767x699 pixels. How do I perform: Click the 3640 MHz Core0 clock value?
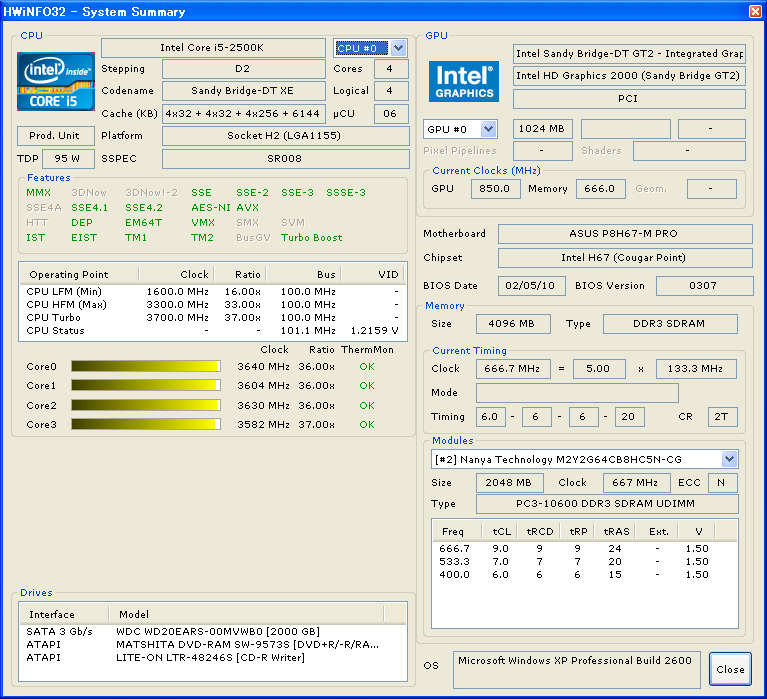(x=263, y=366)
